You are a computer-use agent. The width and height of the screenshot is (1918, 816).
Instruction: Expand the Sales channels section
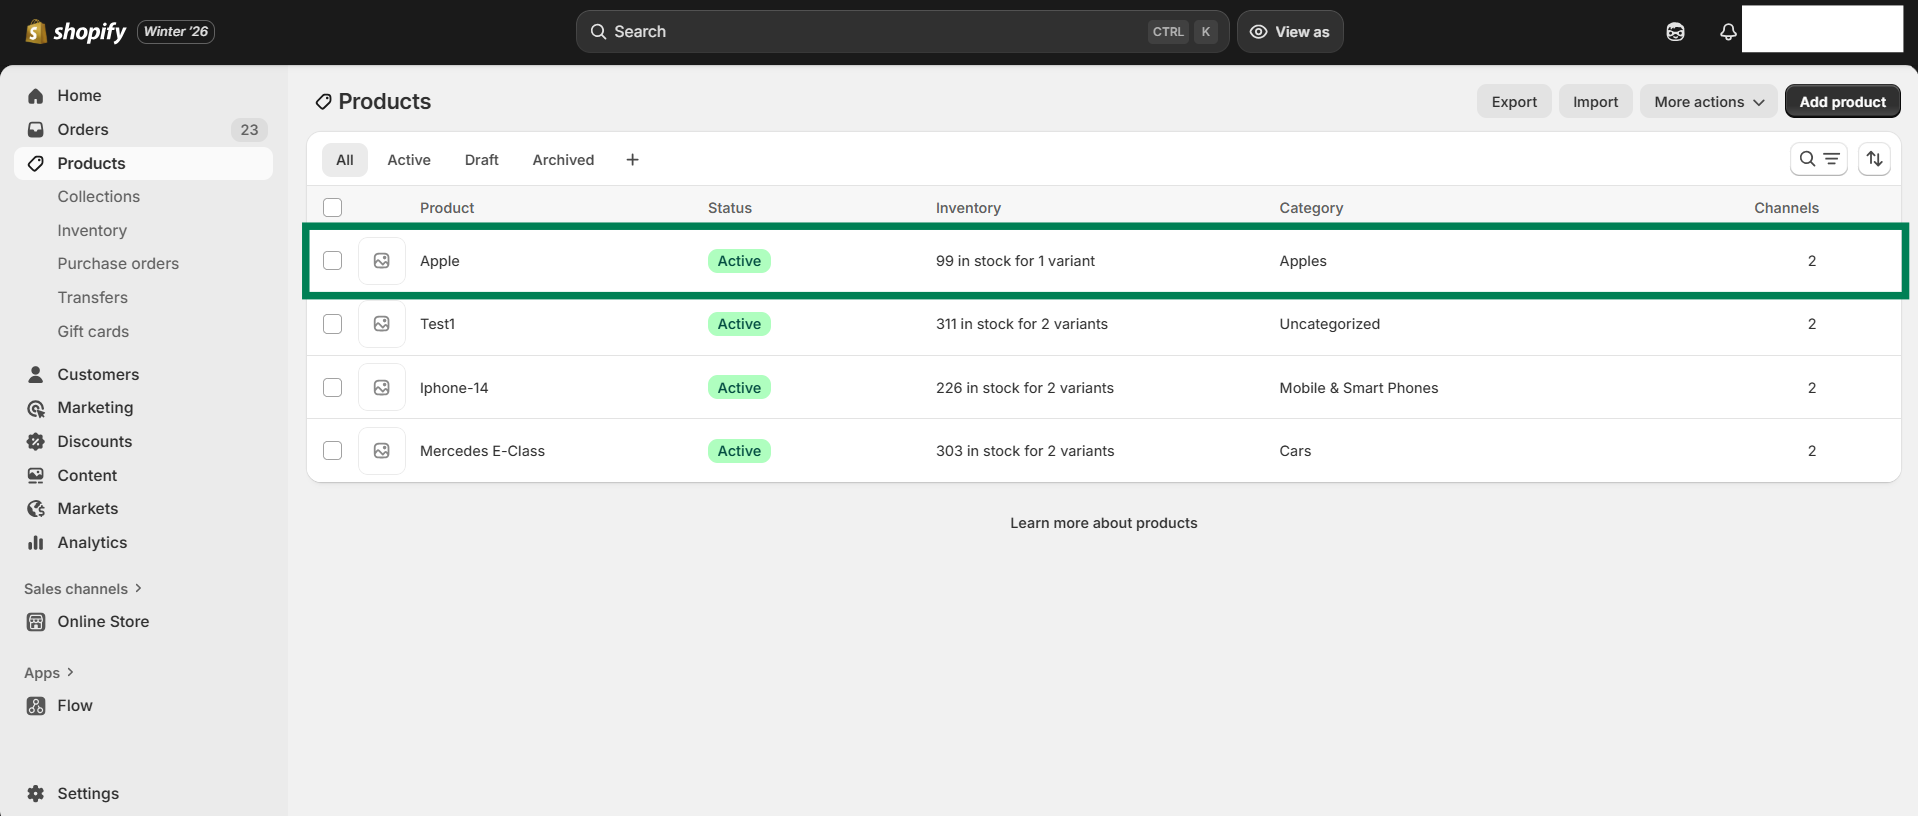[138, 588]
